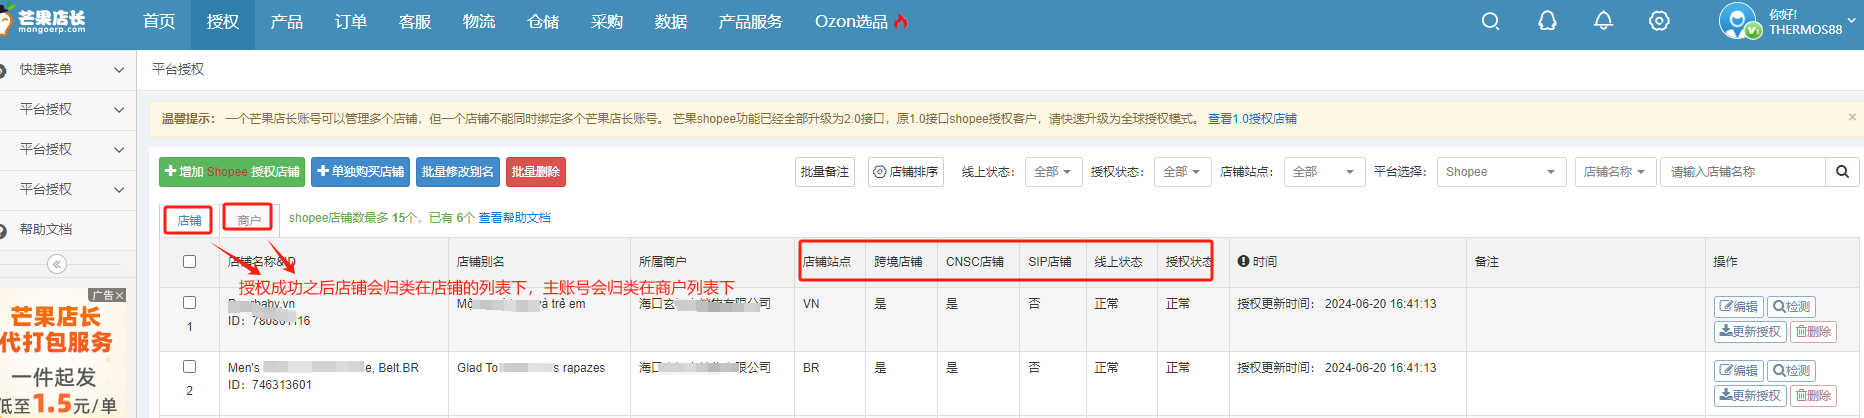This screenshot has height=418, width=1864.
Task: Switch to the 店铺 tab
Action: (x=189, y=220)
